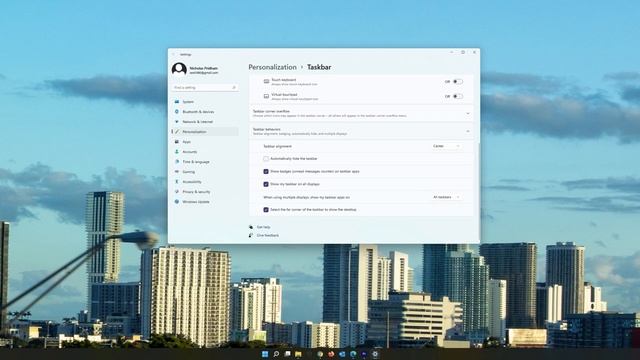Open Gaming settings category
Viewport: 640px width, 360px height.
[x=205, y=172]
